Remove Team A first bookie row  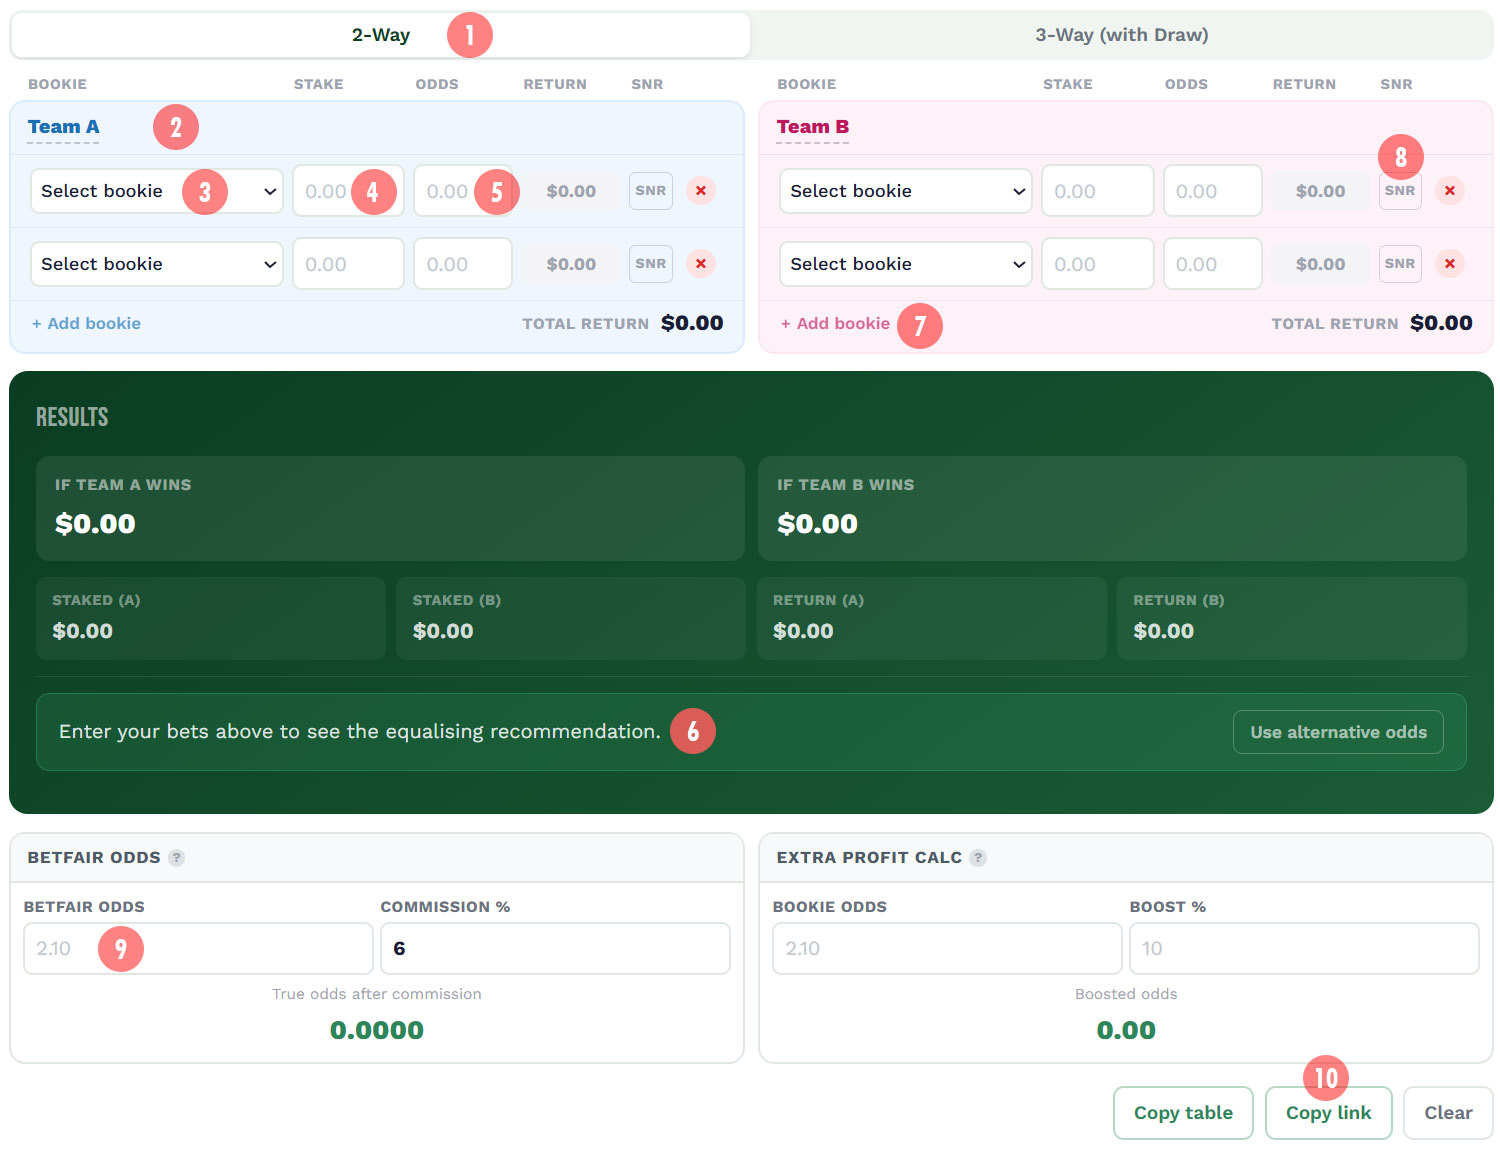701,191
